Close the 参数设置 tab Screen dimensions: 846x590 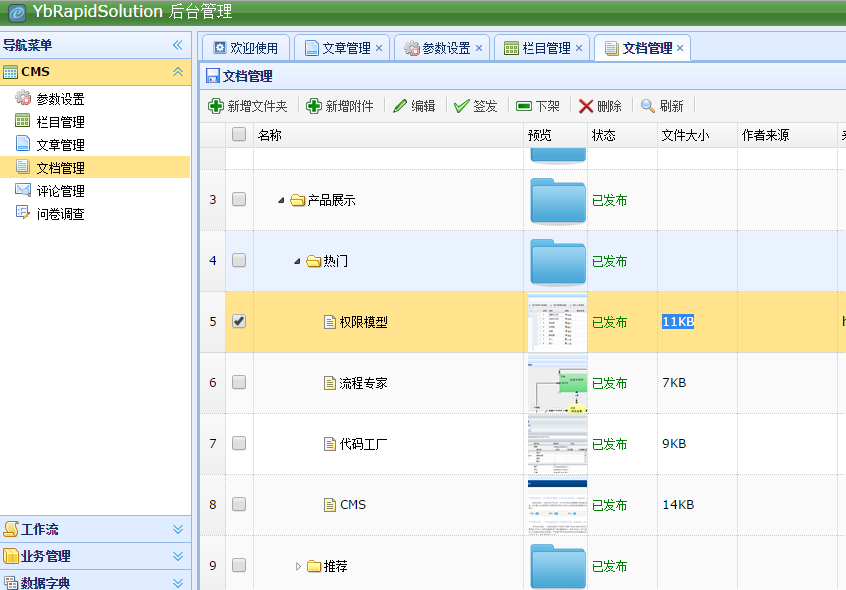pyautogui.click(x=479, y=48)
